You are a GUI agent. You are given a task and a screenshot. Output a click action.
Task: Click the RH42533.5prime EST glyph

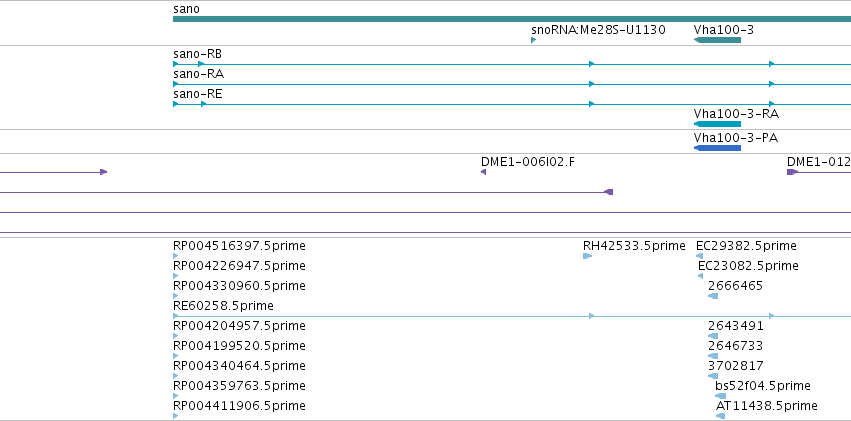[587, 256]
